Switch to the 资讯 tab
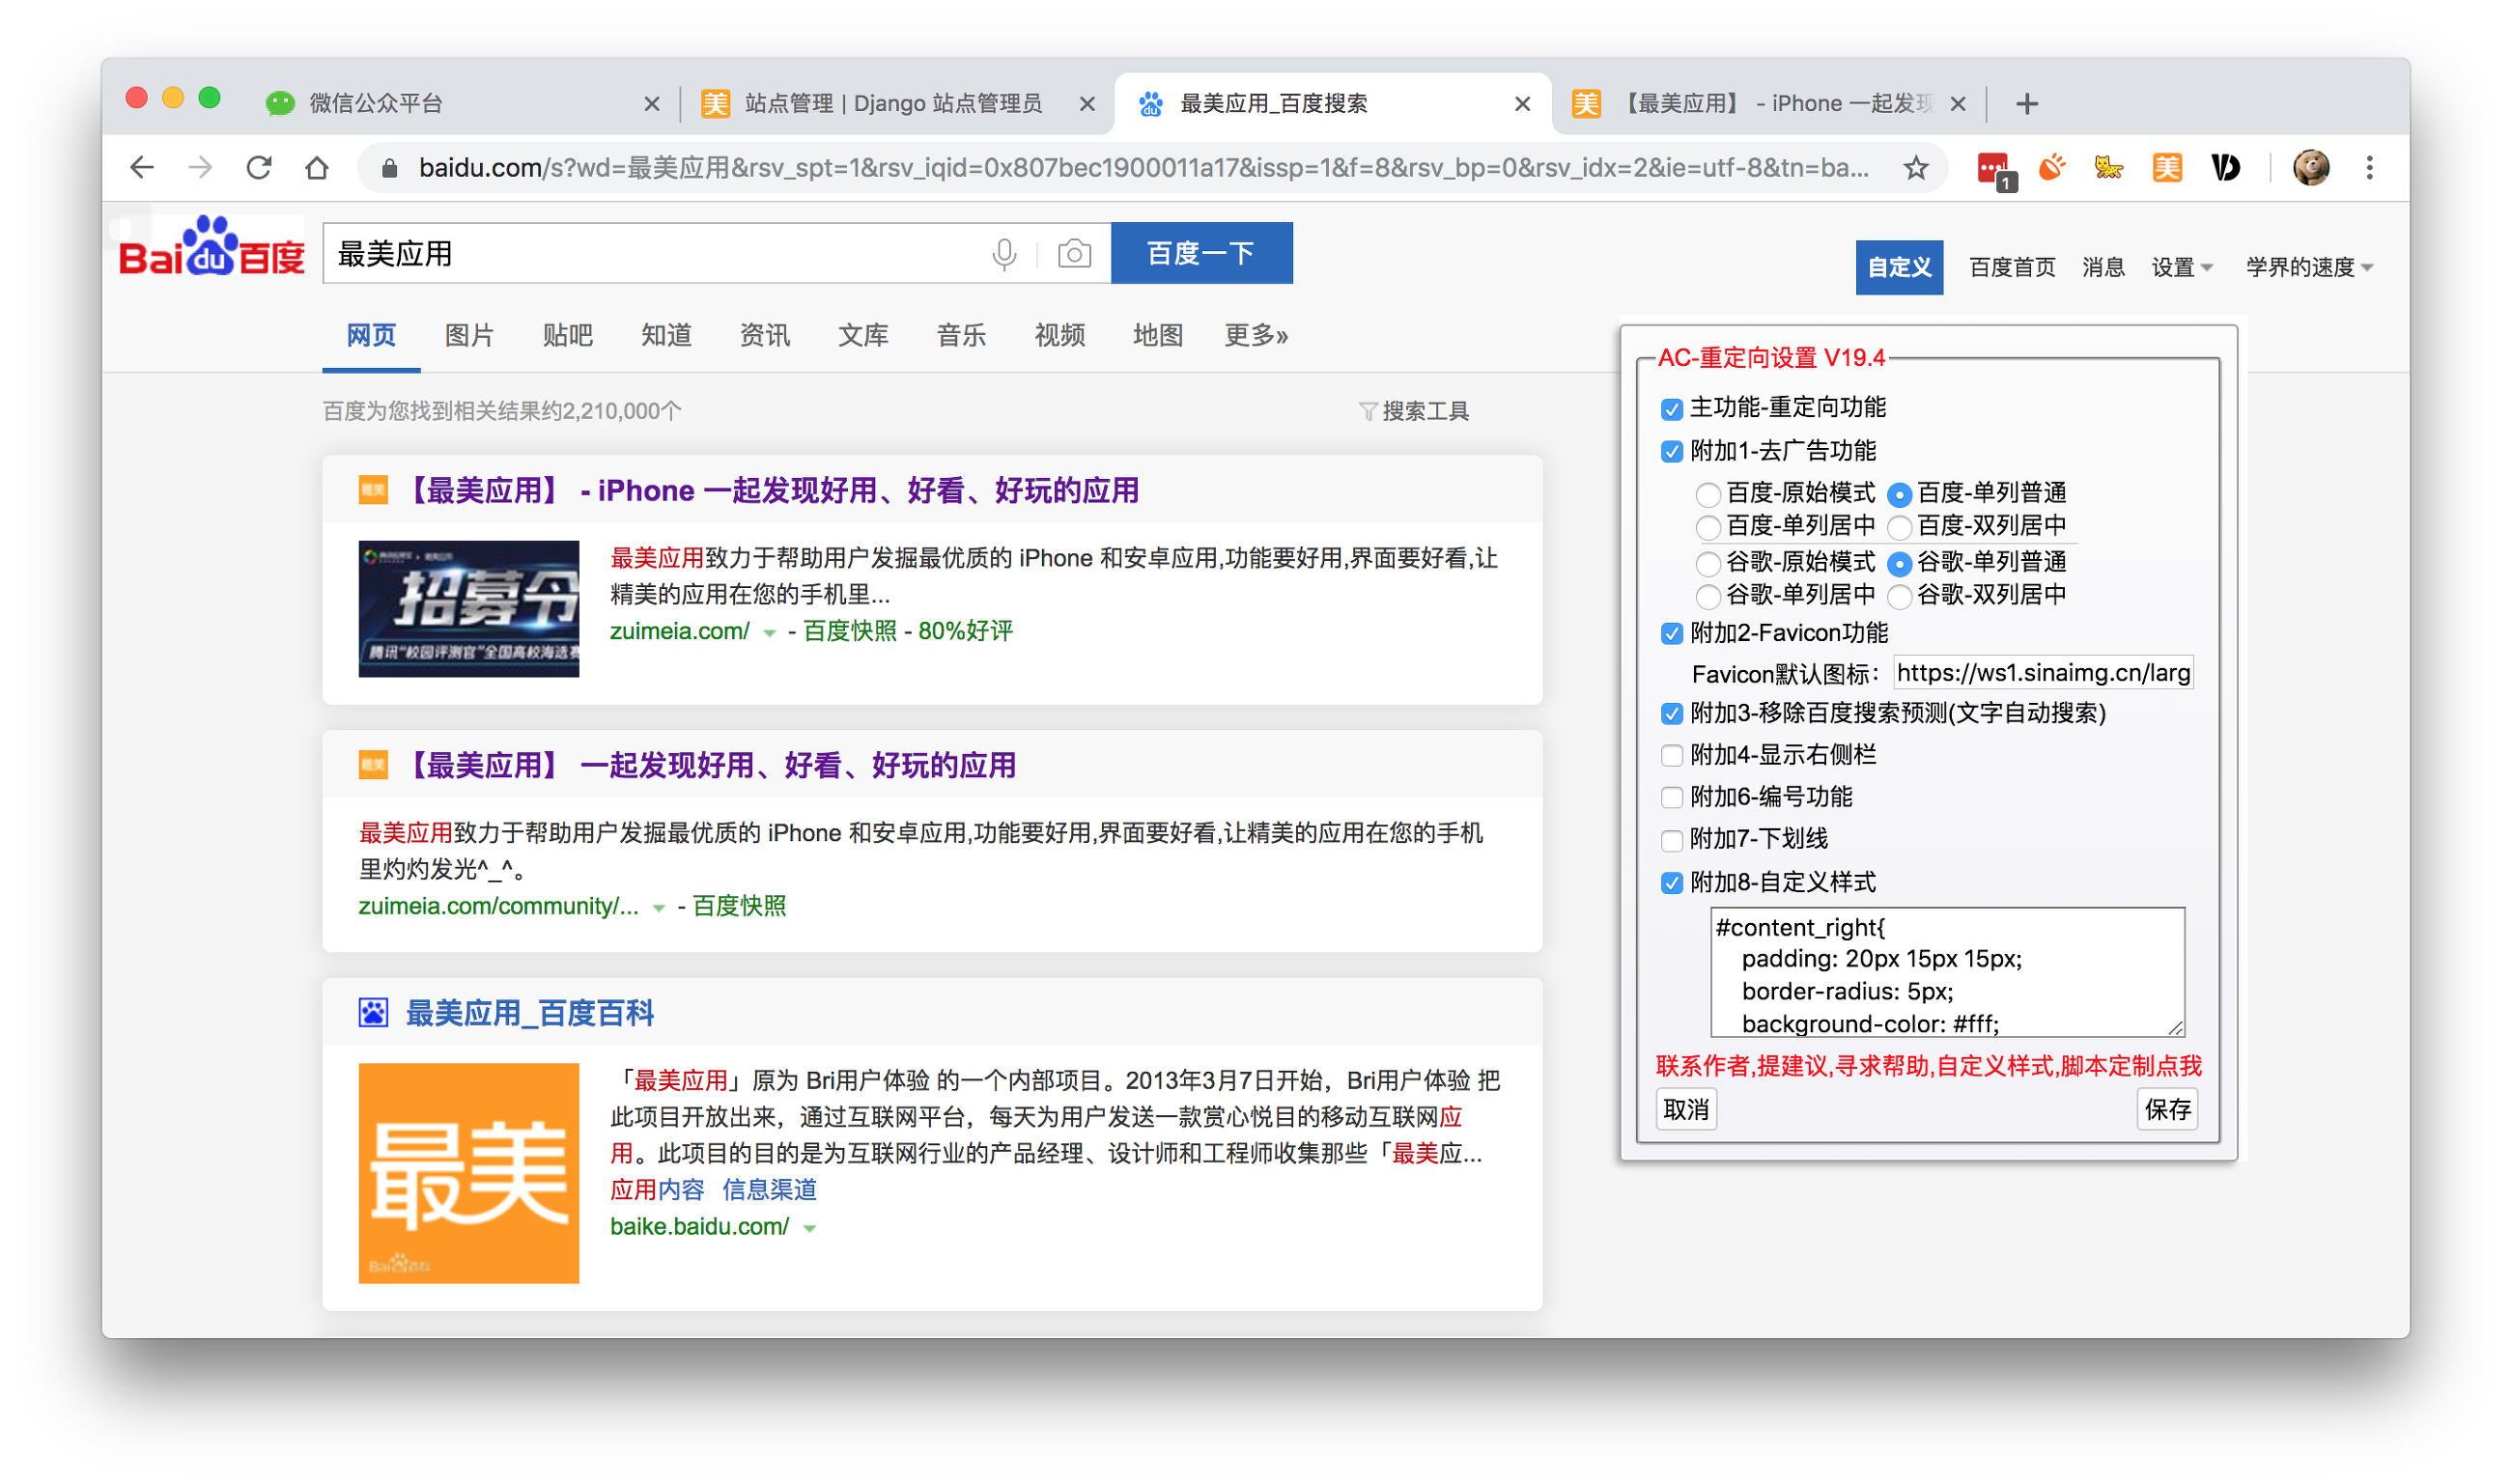2512x1484 pixels. (764, 335)
